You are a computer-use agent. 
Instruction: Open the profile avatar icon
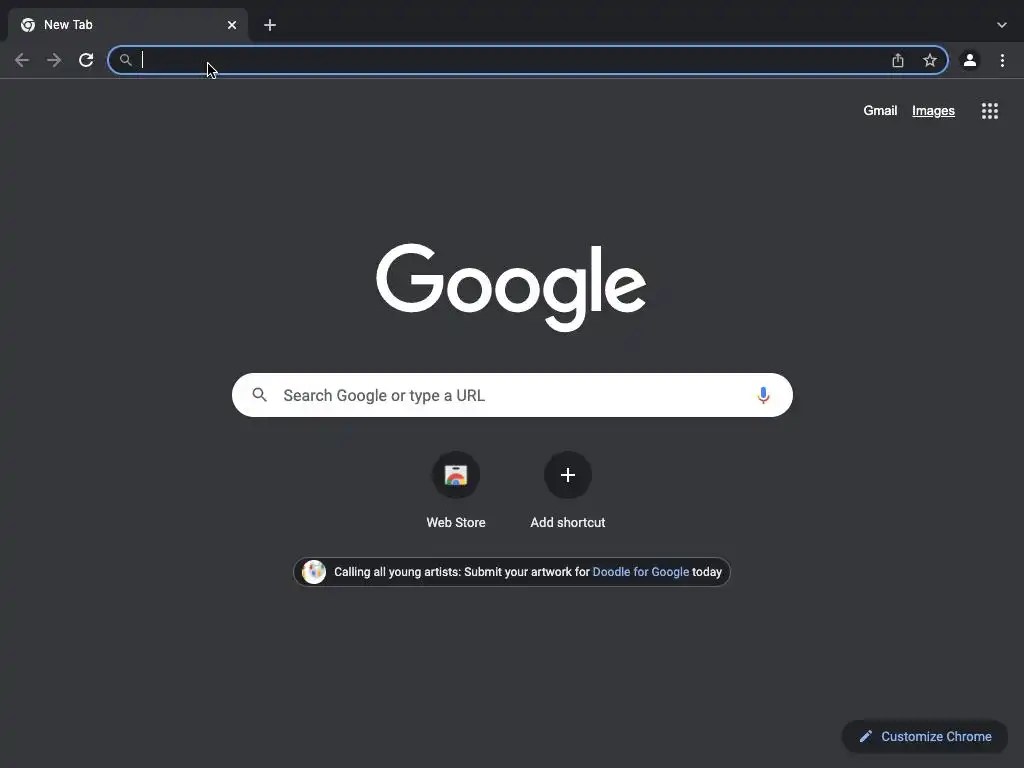970,60
